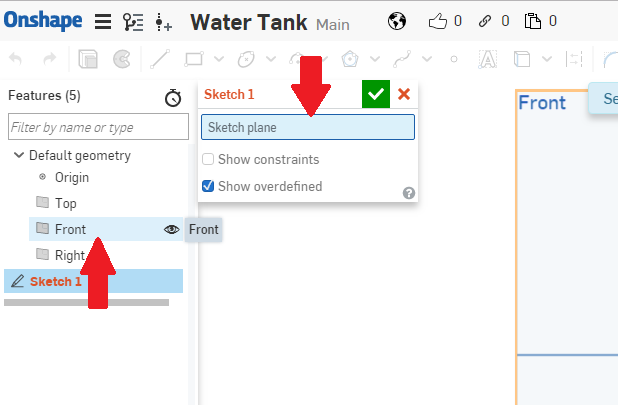Viewport: 618px width, 405px height.
Task: Enable the Show constraints checkbox
Action: pos(208,159)
